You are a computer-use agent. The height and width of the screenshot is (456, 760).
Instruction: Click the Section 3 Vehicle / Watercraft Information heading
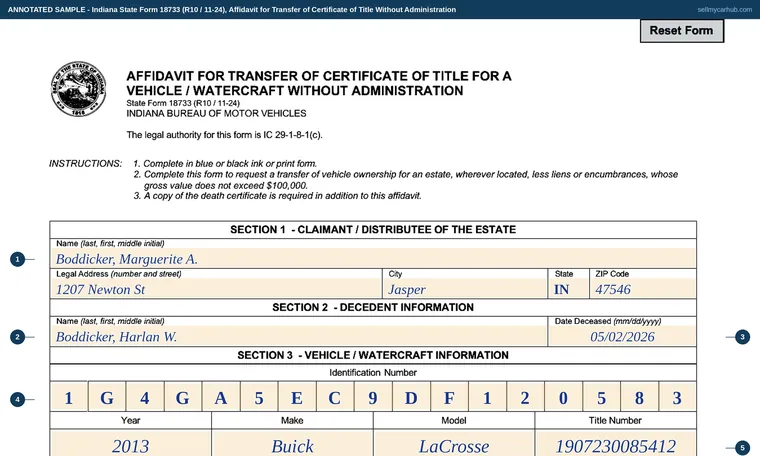pos(373,355)
